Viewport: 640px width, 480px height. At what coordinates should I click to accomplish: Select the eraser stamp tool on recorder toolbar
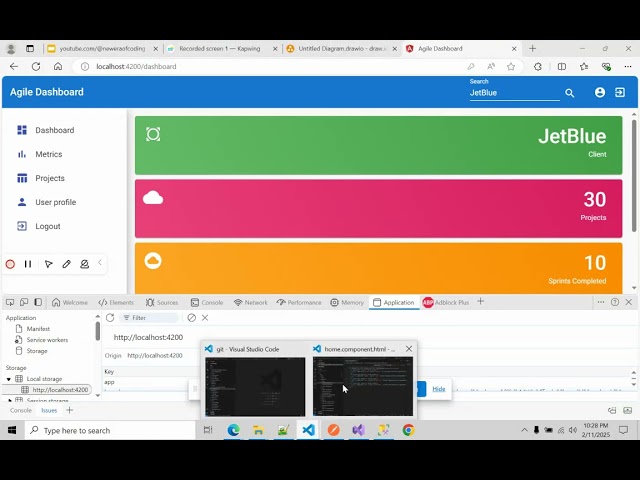pos(84,264)
